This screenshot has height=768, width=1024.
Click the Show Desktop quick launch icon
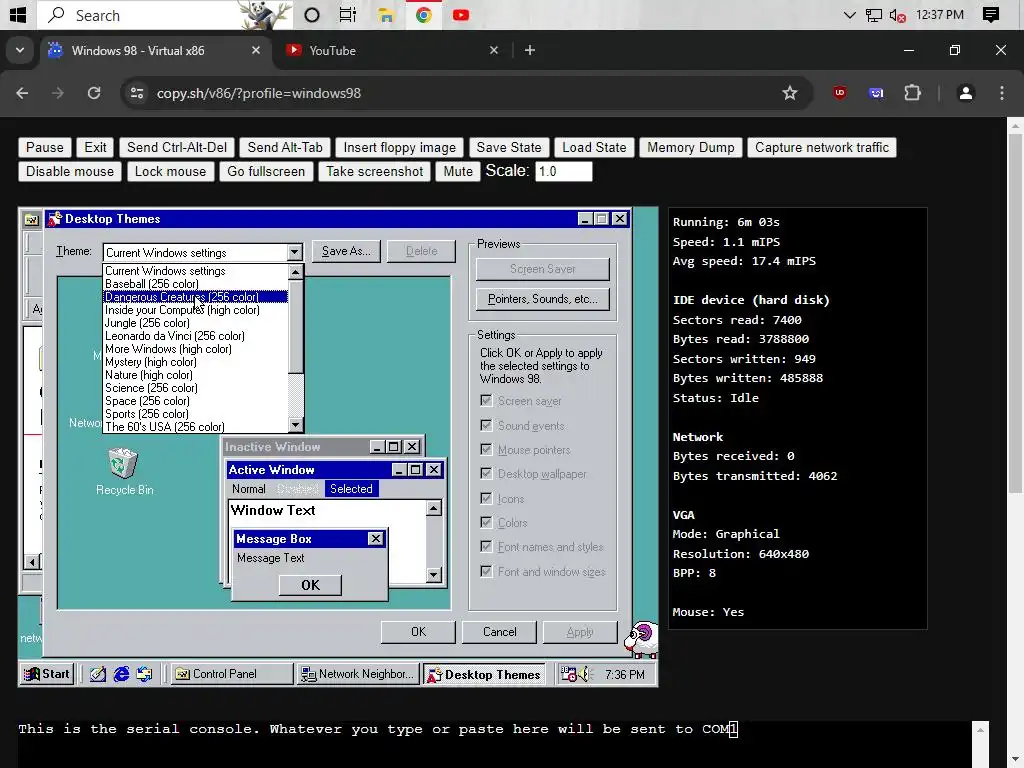tap(98, 674)
